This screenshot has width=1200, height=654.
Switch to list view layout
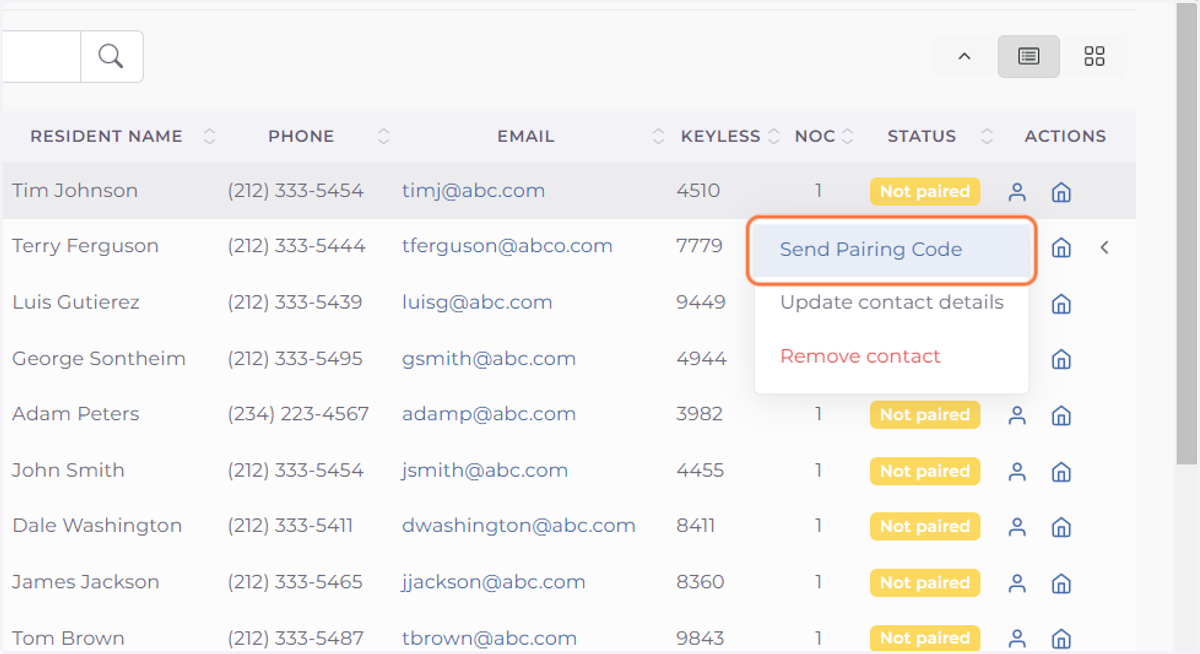[x=1028, y=56]
